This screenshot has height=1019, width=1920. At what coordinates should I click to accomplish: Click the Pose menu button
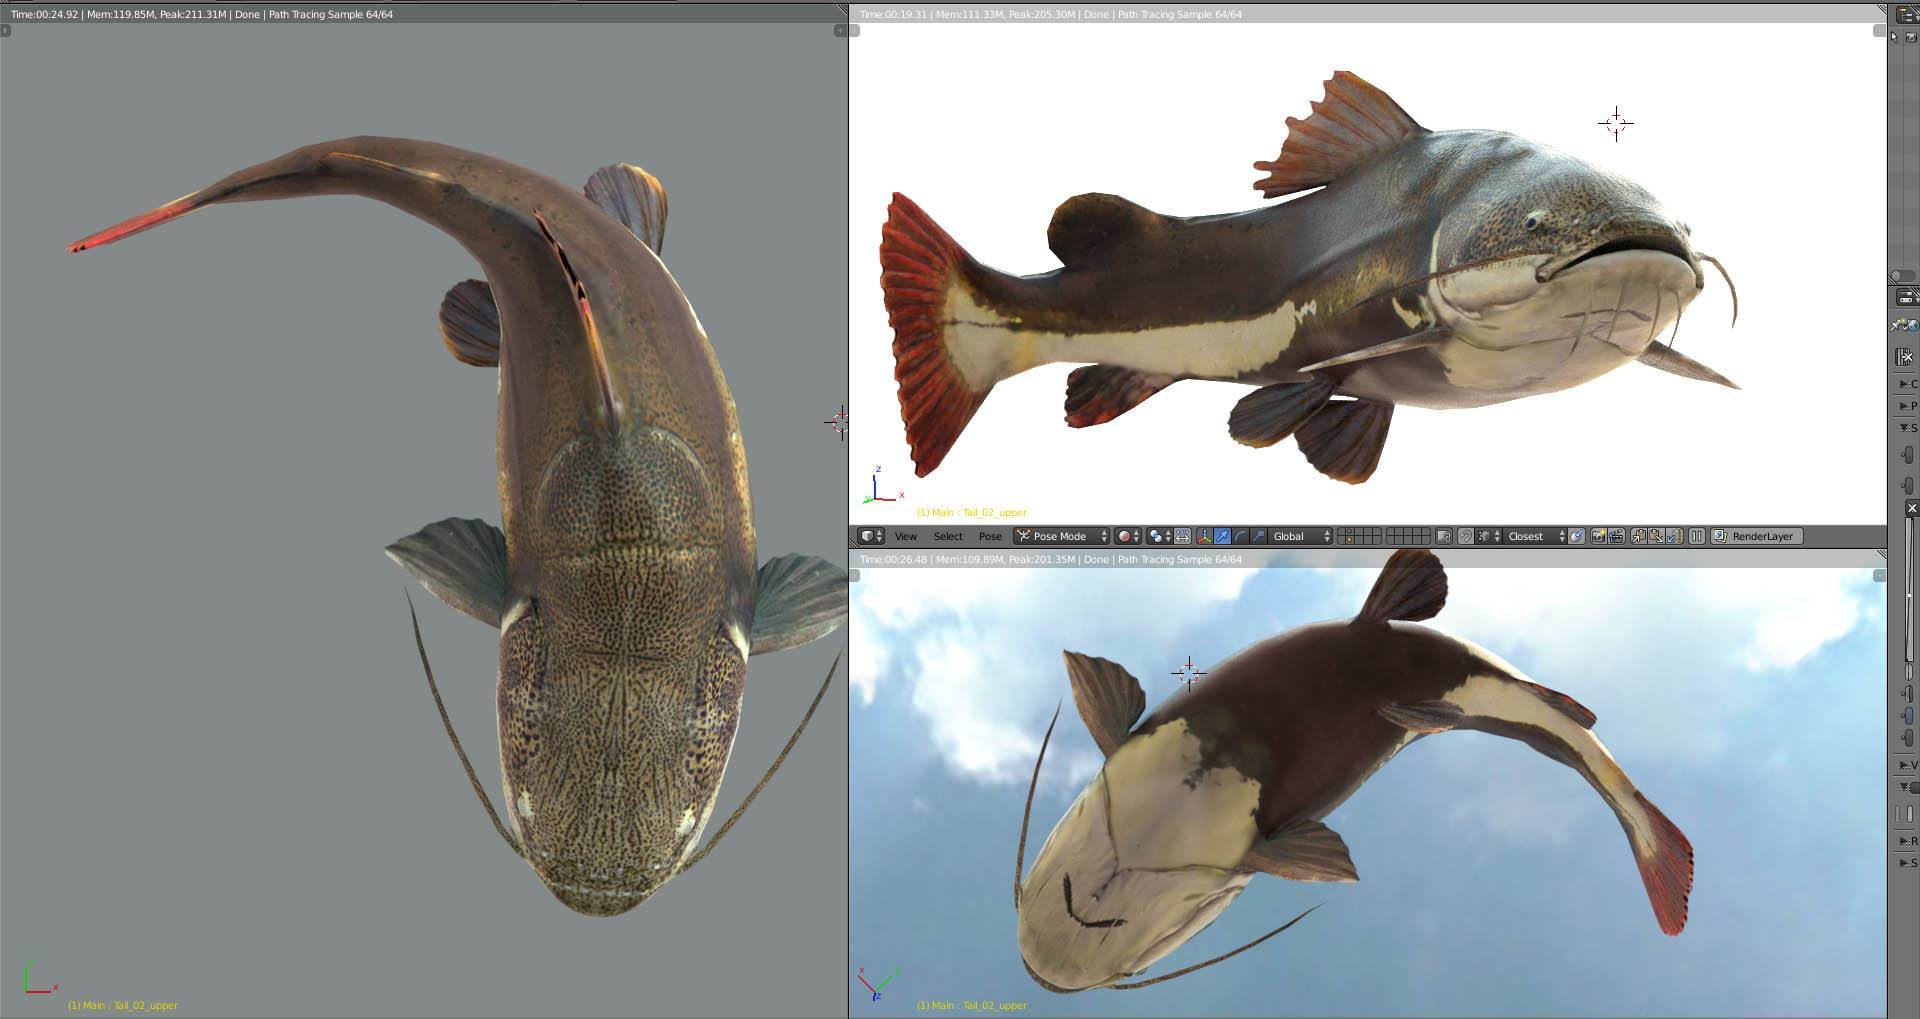[990, 536]
